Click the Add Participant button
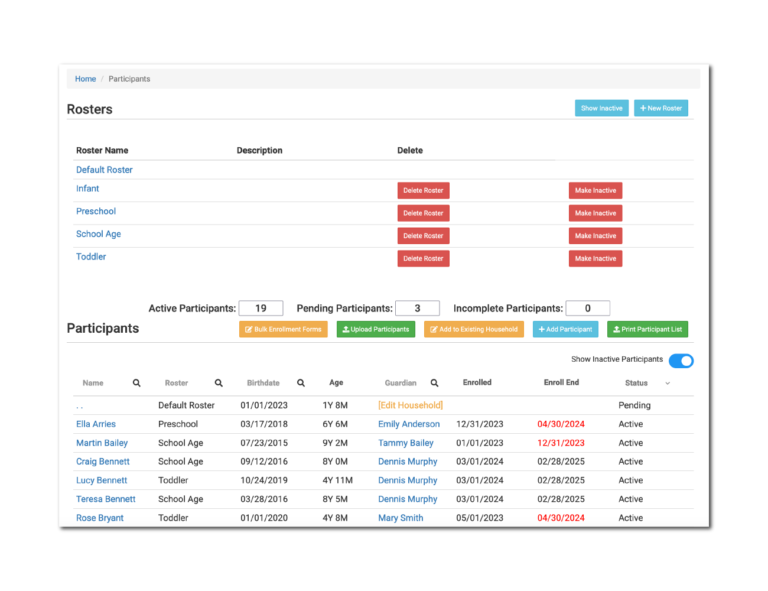The image size is (768, 591). coord(565,329)
